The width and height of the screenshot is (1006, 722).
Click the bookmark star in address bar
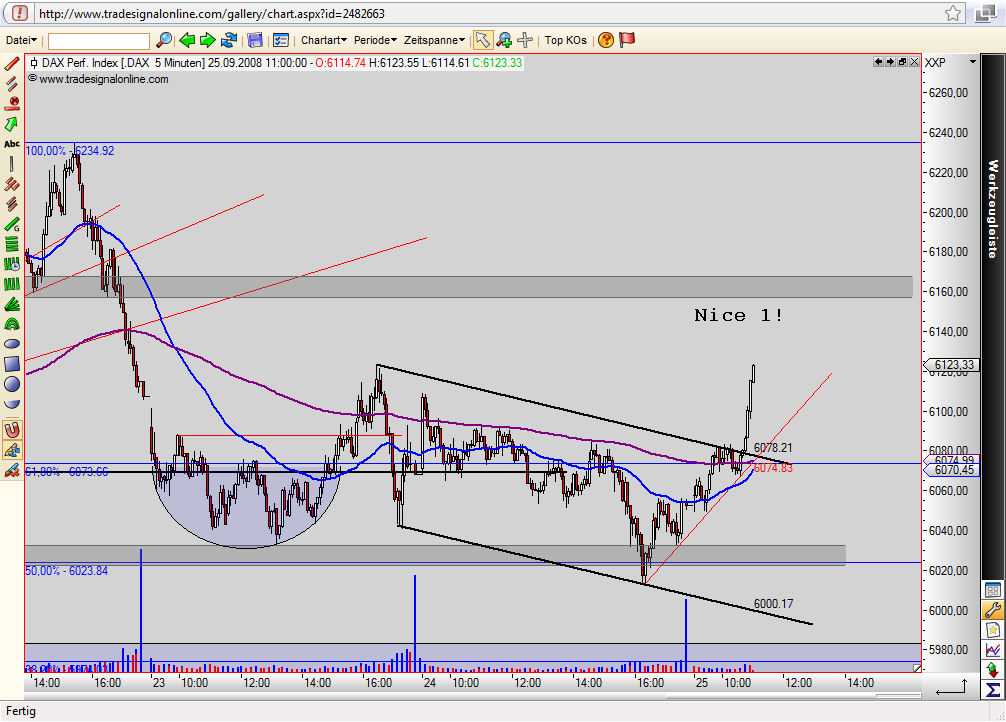pos(953,13)
